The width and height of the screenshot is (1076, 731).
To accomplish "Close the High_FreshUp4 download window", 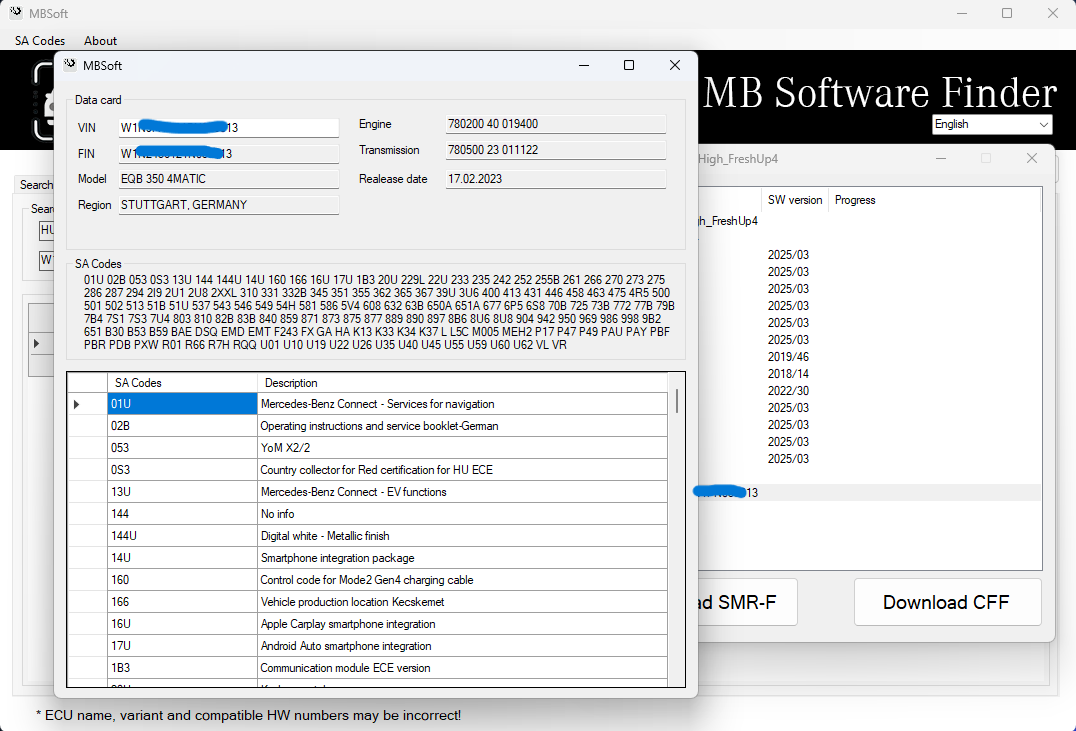I will pos(1032,158).
